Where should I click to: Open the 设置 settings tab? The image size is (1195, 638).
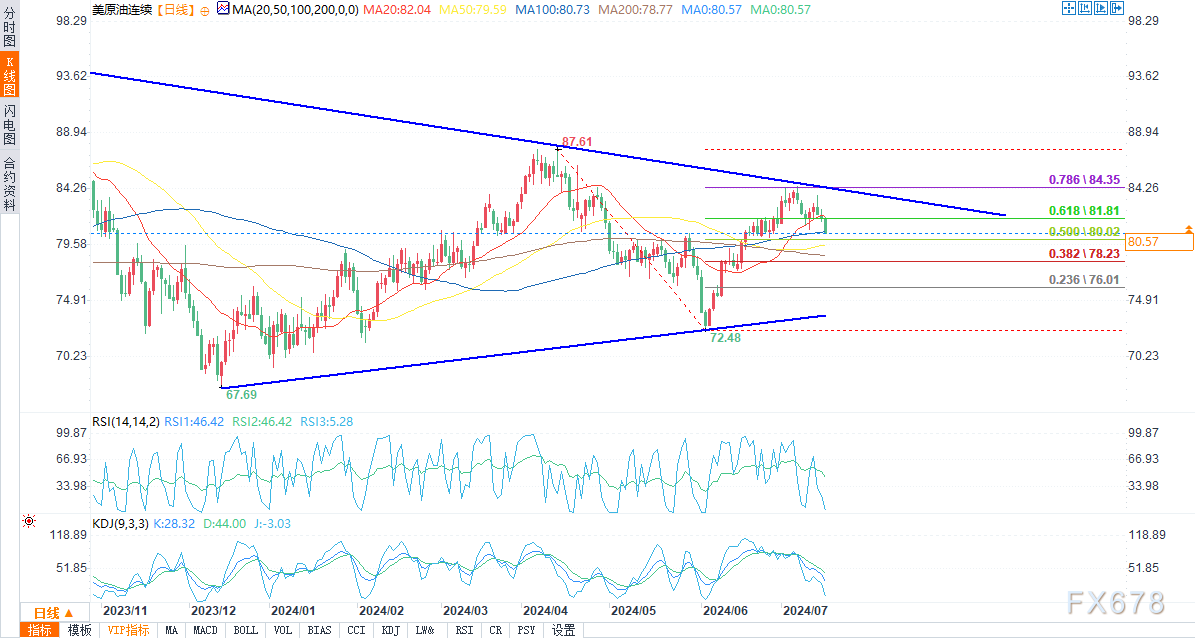(x=564, y=630)
